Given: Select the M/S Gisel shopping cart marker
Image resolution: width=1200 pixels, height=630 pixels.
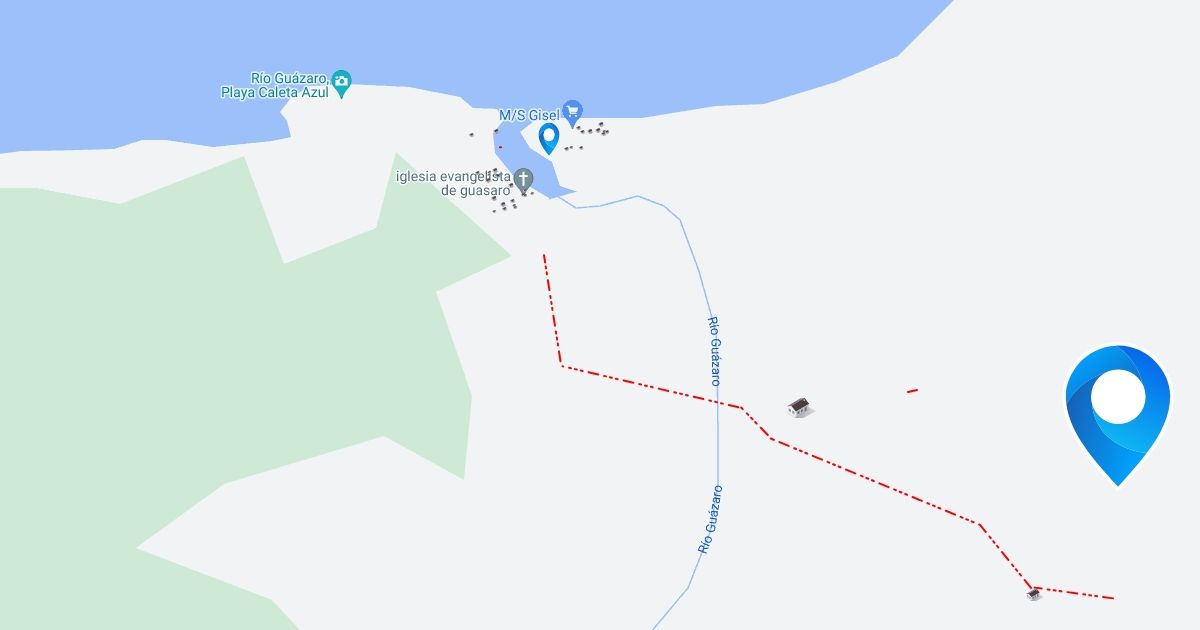Looking at the screenshot, I should click(x=572, y=111).
